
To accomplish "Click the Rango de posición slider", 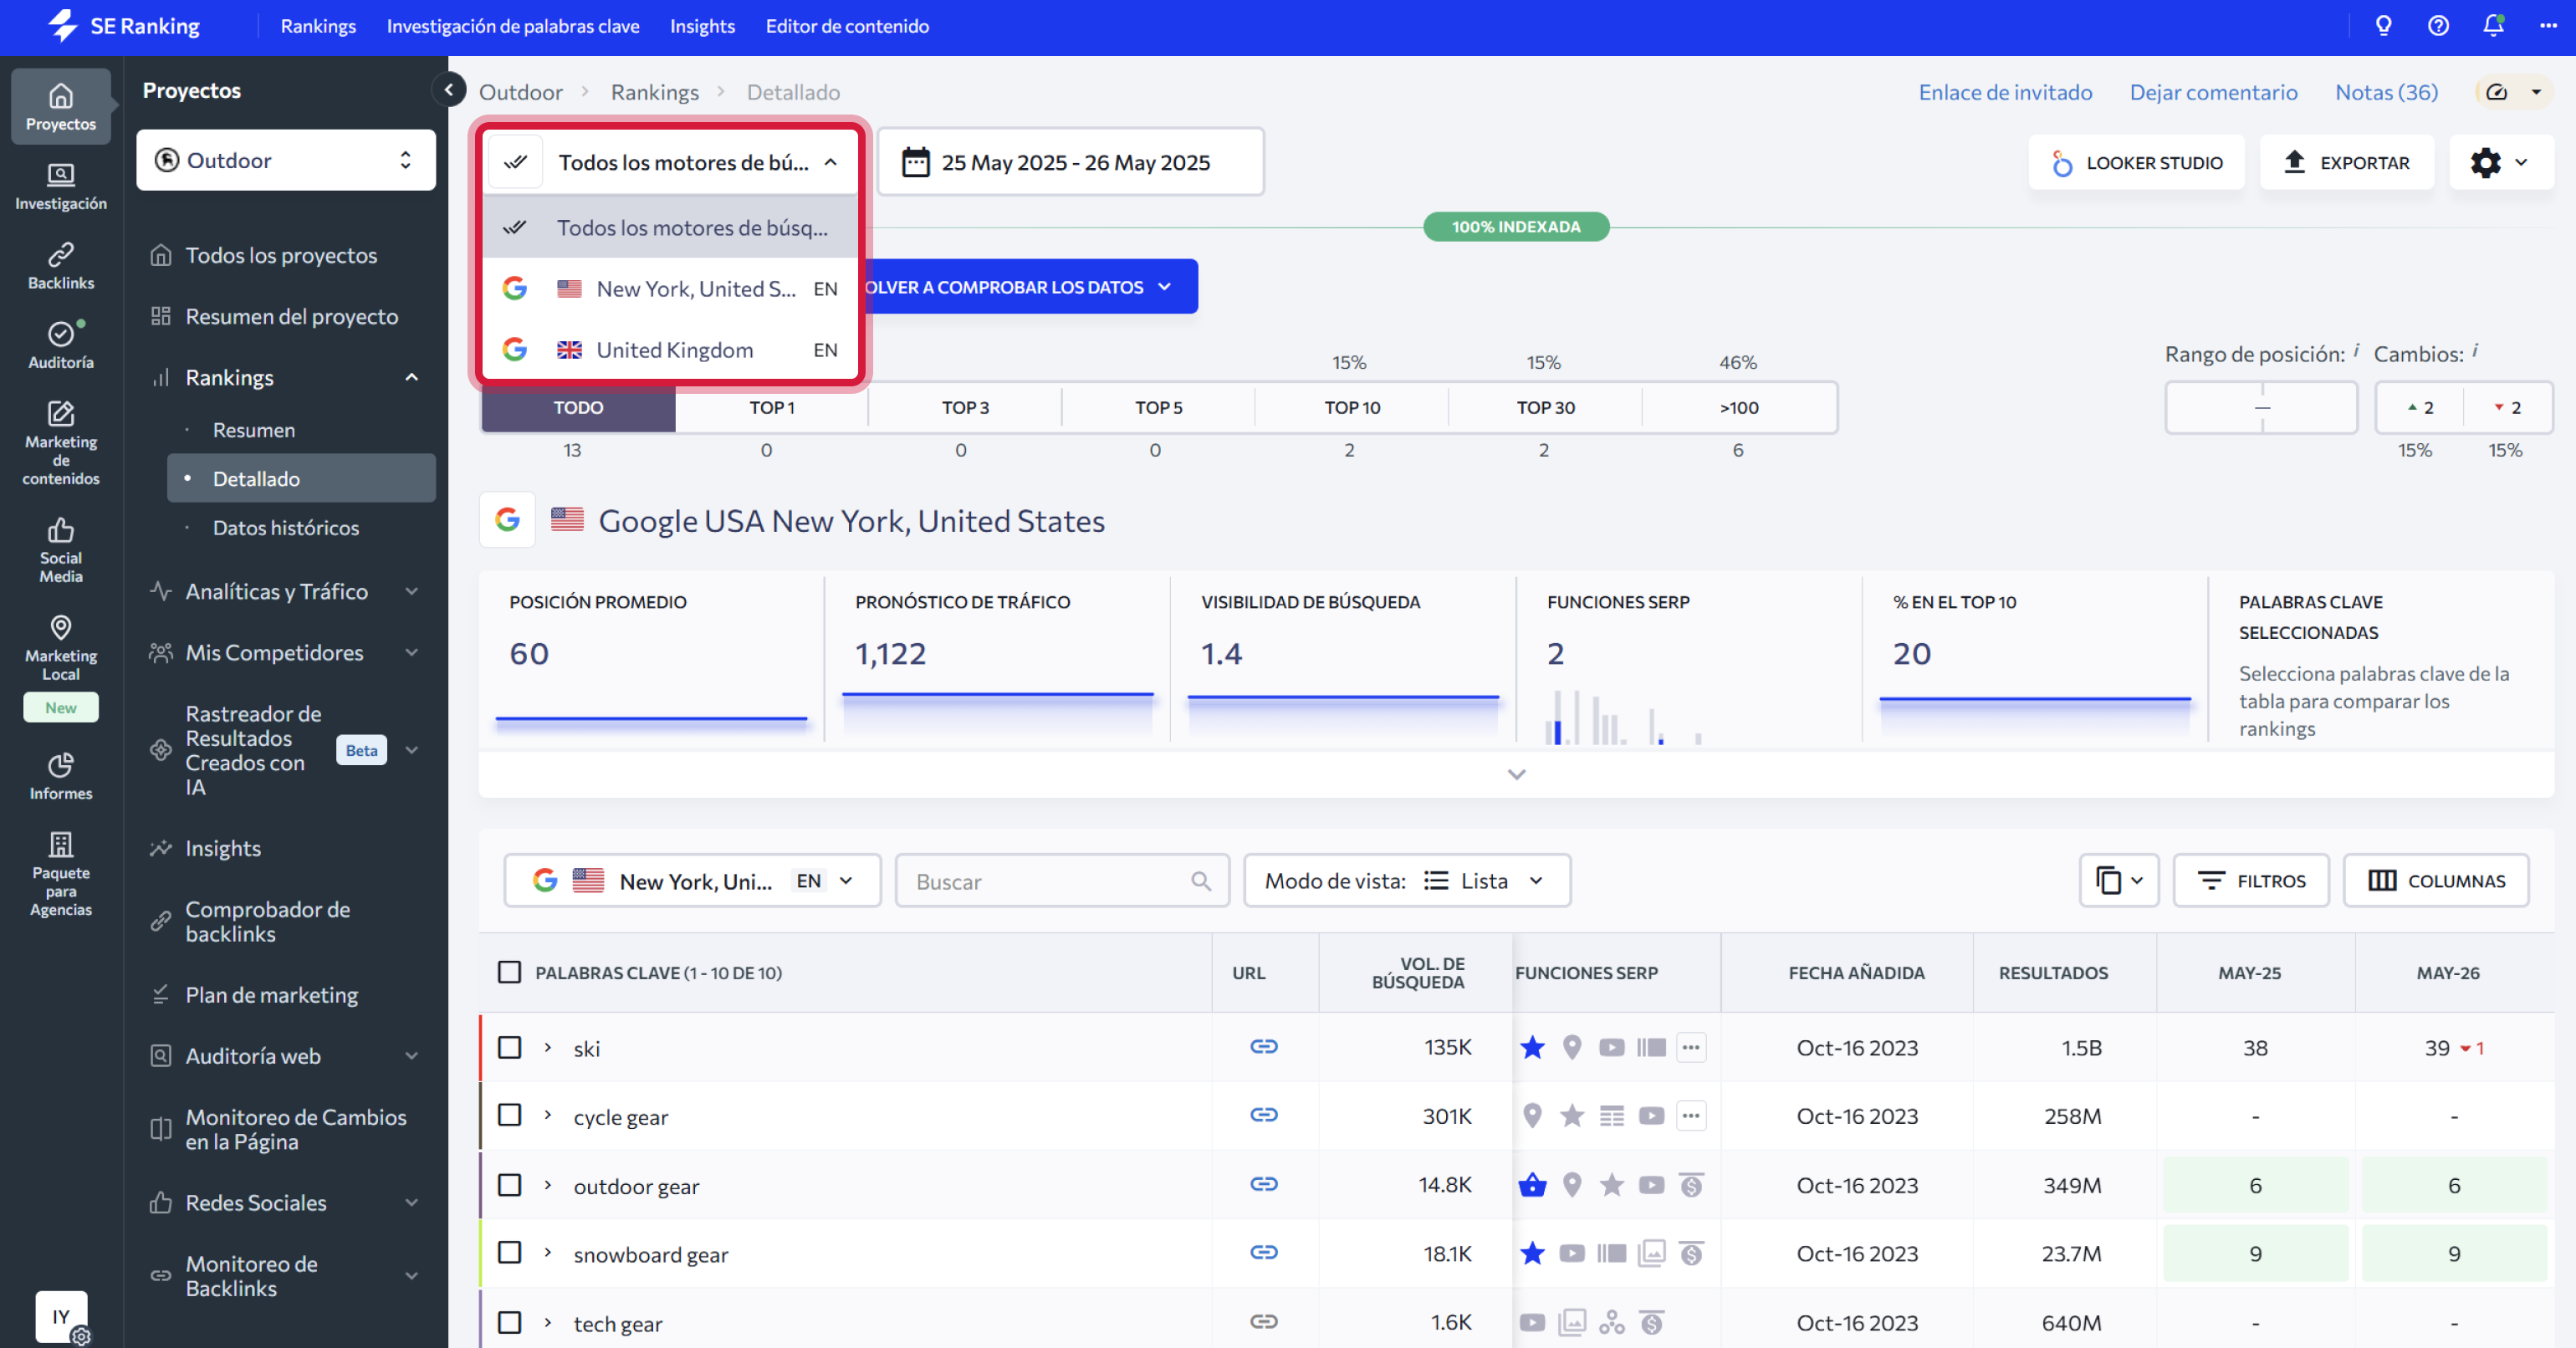I will click(2261, 407).
